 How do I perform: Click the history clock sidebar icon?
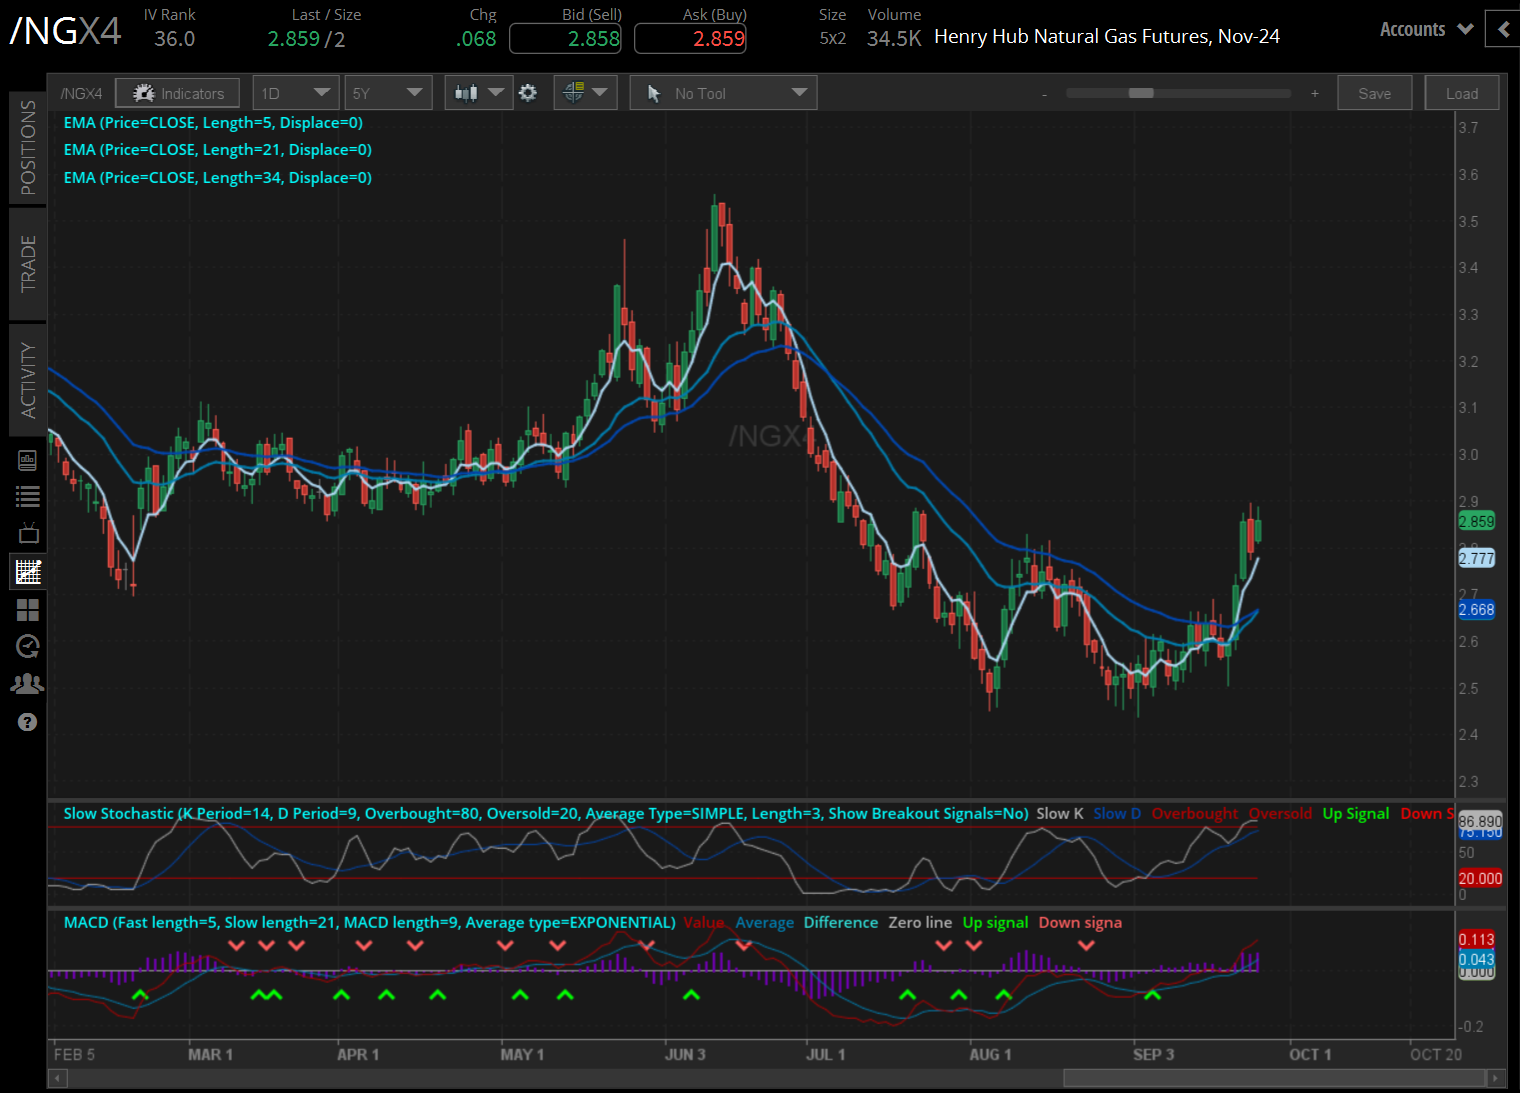click(27, 646)
